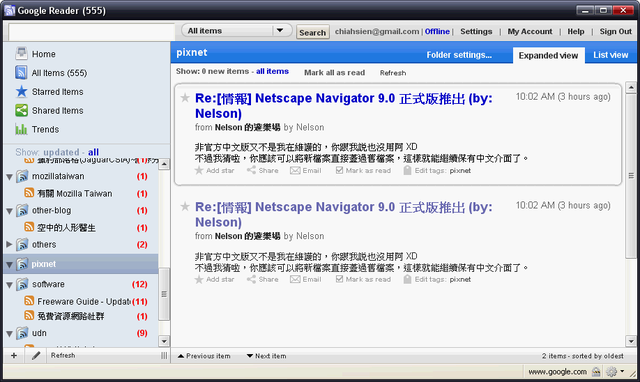This screenshot has height=382, width=640.
Task: Click in the search text field
Action: tap(91, 32)
